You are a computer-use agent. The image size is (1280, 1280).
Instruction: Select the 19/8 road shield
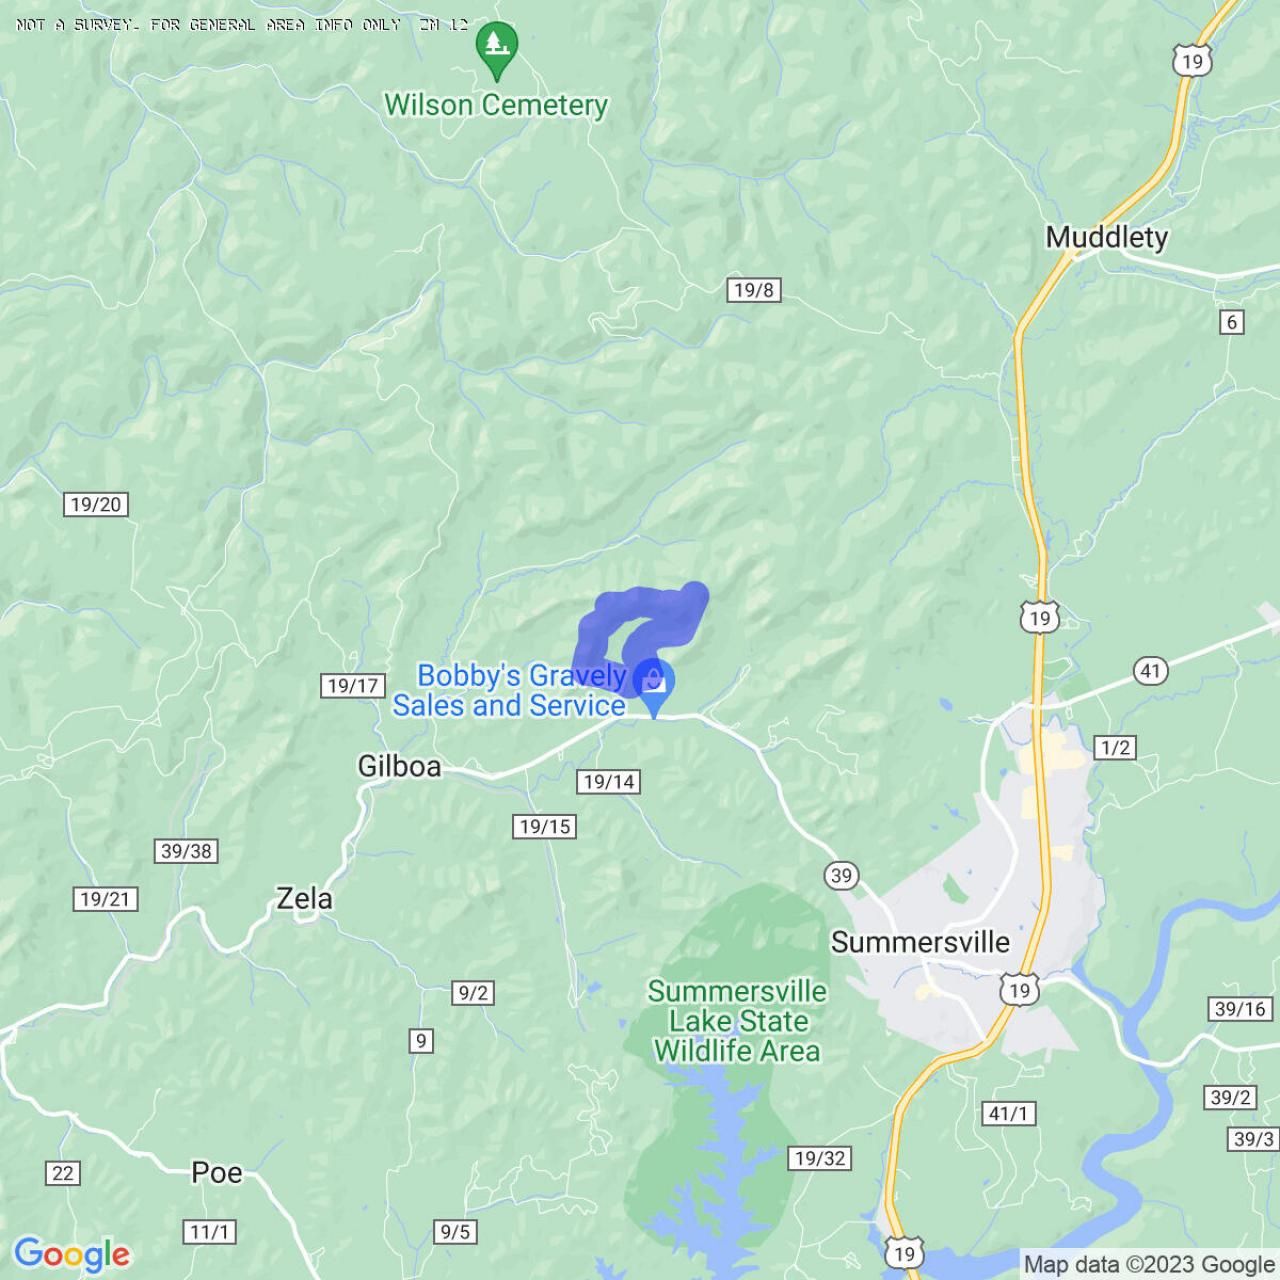coord(754,290)
